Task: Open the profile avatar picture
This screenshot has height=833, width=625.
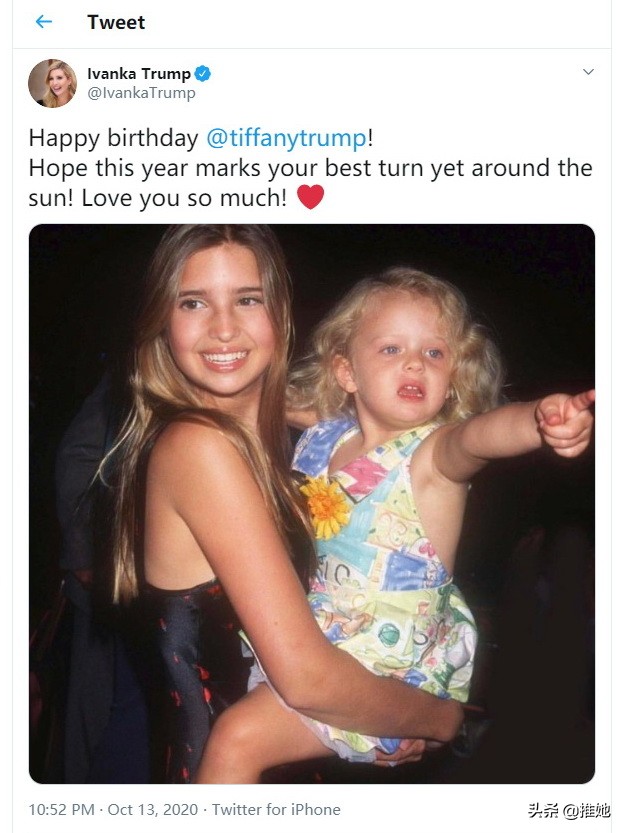Action: pos(52,83)
